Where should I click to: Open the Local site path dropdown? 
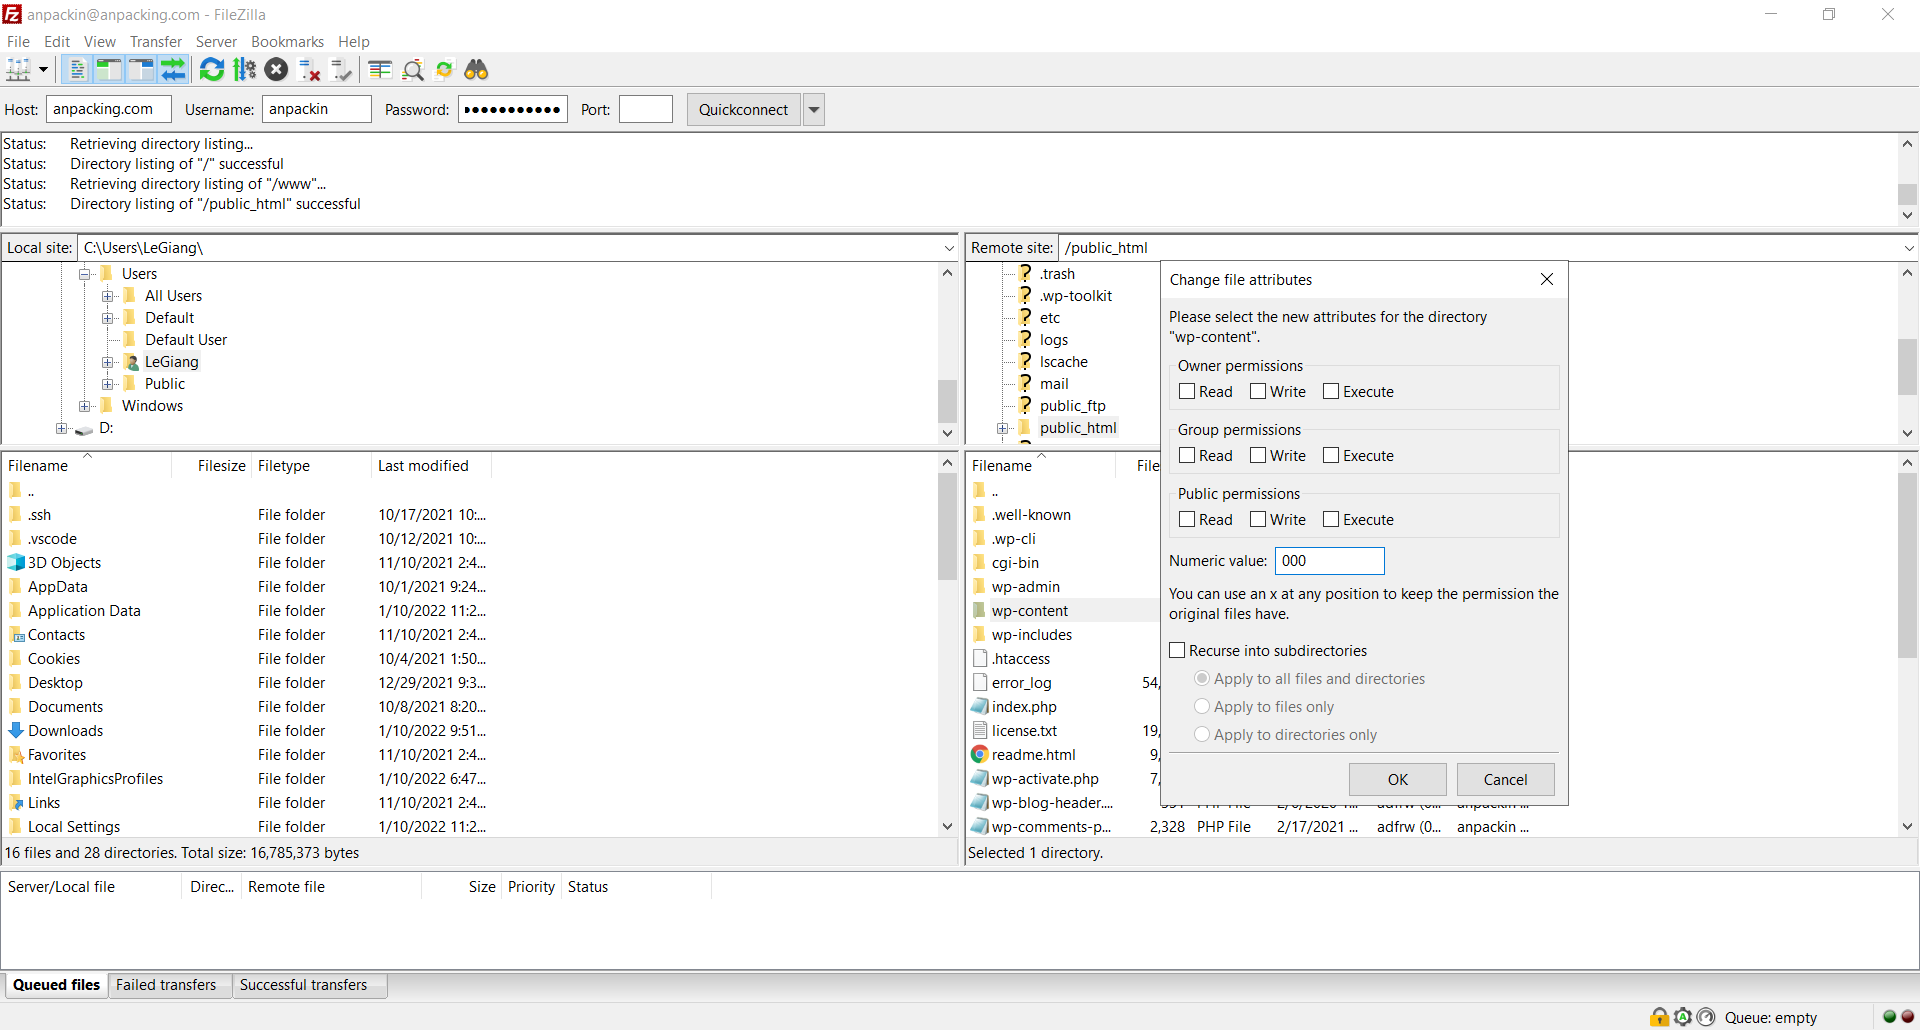[949, 248]
